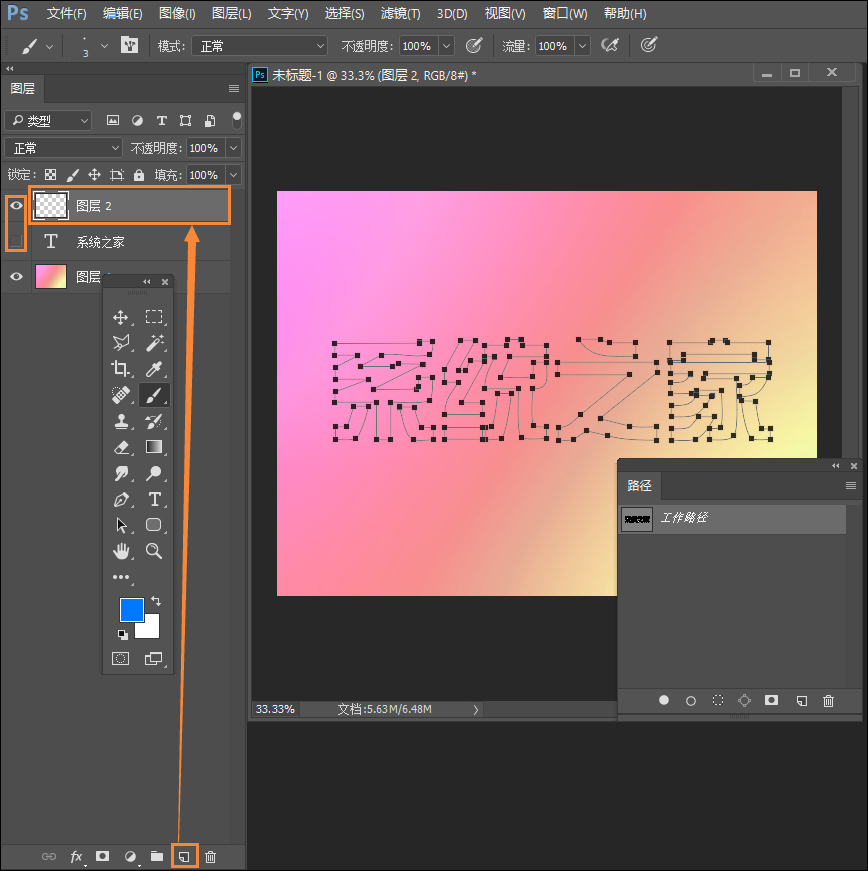Open the 窗口(W) menu

565,13
